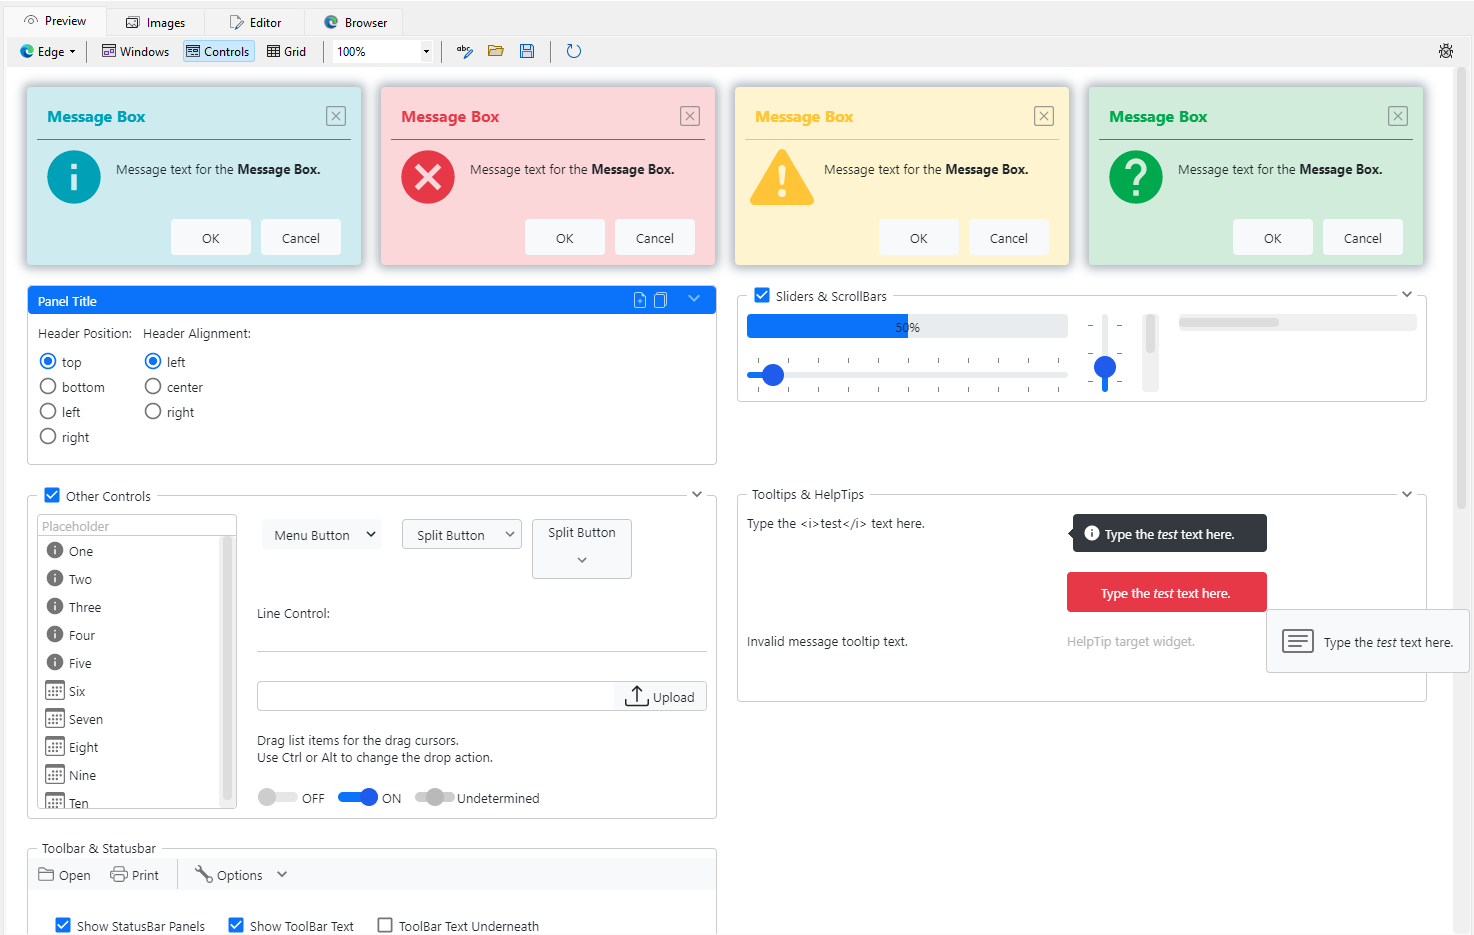Click Cancel in the green Message Box
The width and height of the screenshot is (1474, 935).
[x=1363, y=238]
